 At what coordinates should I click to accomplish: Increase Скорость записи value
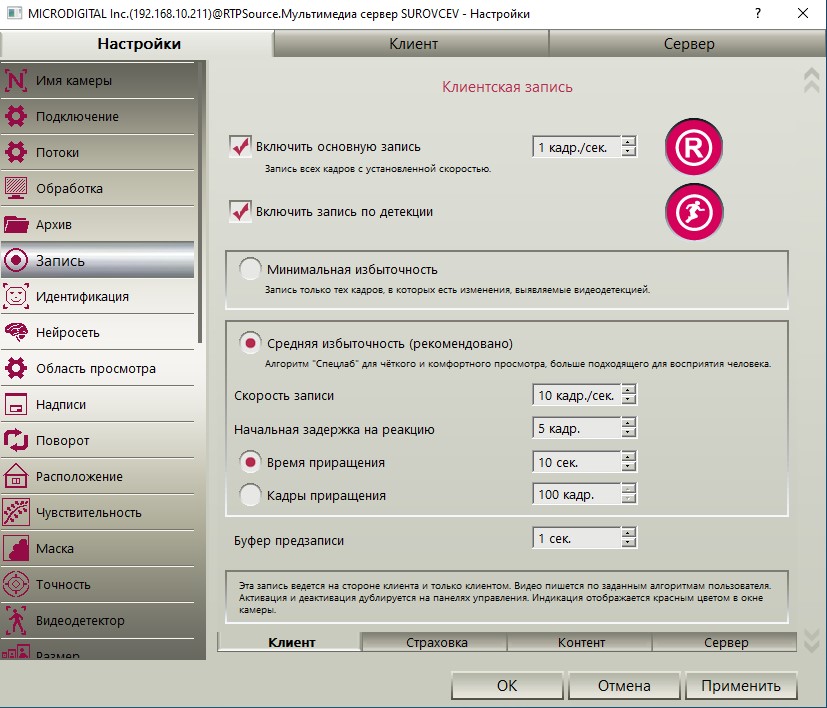click(628, 390)
